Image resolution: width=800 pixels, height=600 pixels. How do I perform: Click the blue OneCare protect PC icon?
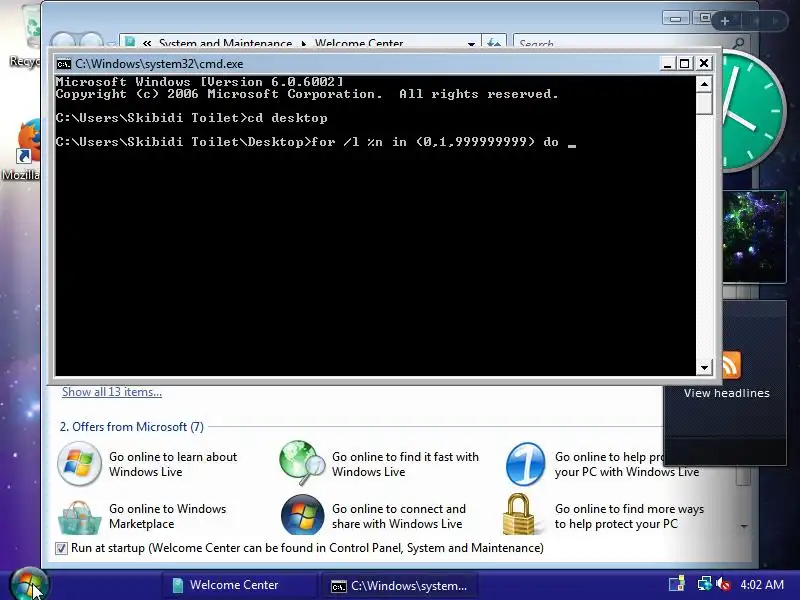pos(525,464)
